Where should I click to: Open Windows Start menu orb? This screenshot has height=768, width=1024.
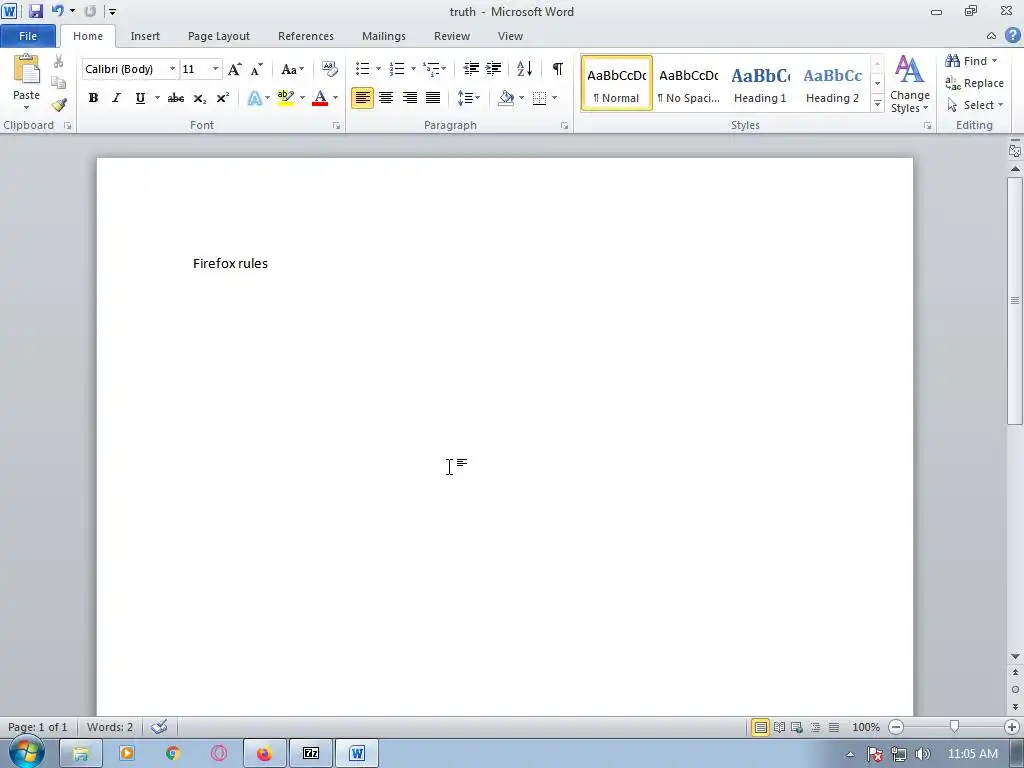[26, 752]
